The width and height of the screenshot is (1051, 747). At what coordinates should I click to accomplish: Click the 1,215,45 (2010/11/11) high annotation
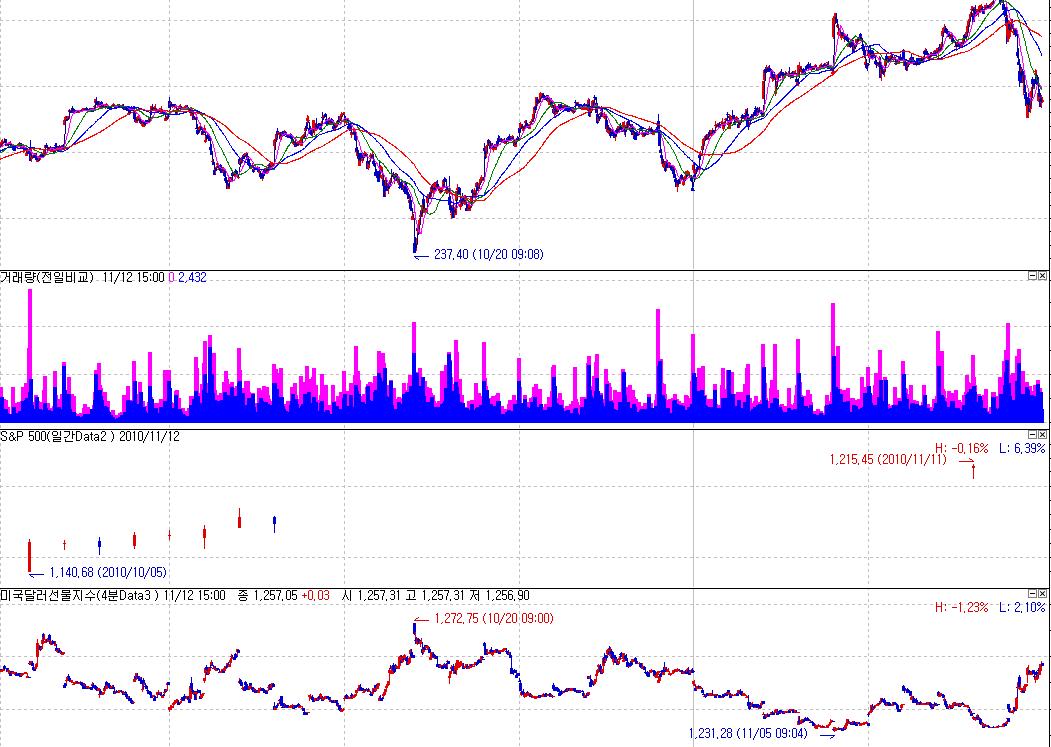(887, 460)
